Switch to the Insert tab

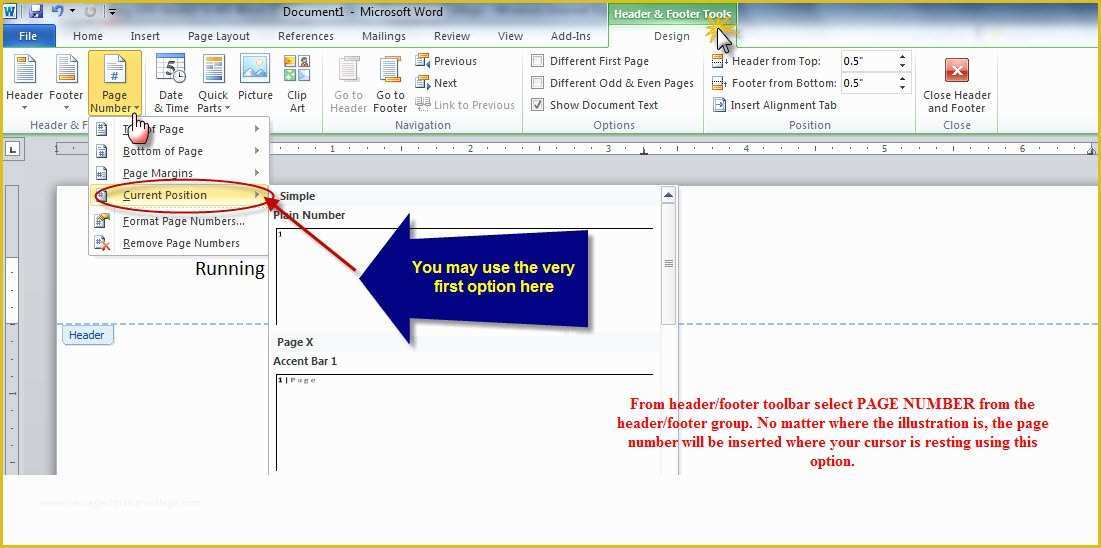tap(145, 36)
